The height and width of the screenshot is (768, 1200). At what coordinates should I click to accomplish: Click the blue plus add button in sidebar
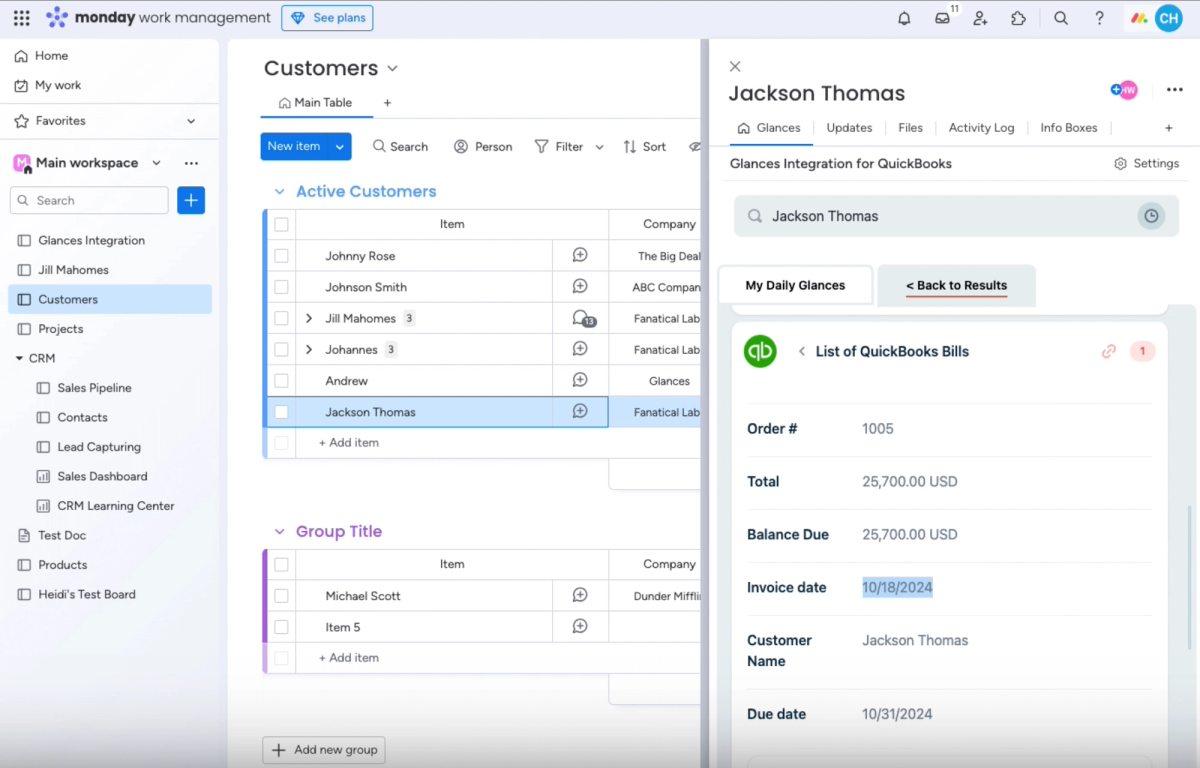pyautogui.click(x=191, y=200)
